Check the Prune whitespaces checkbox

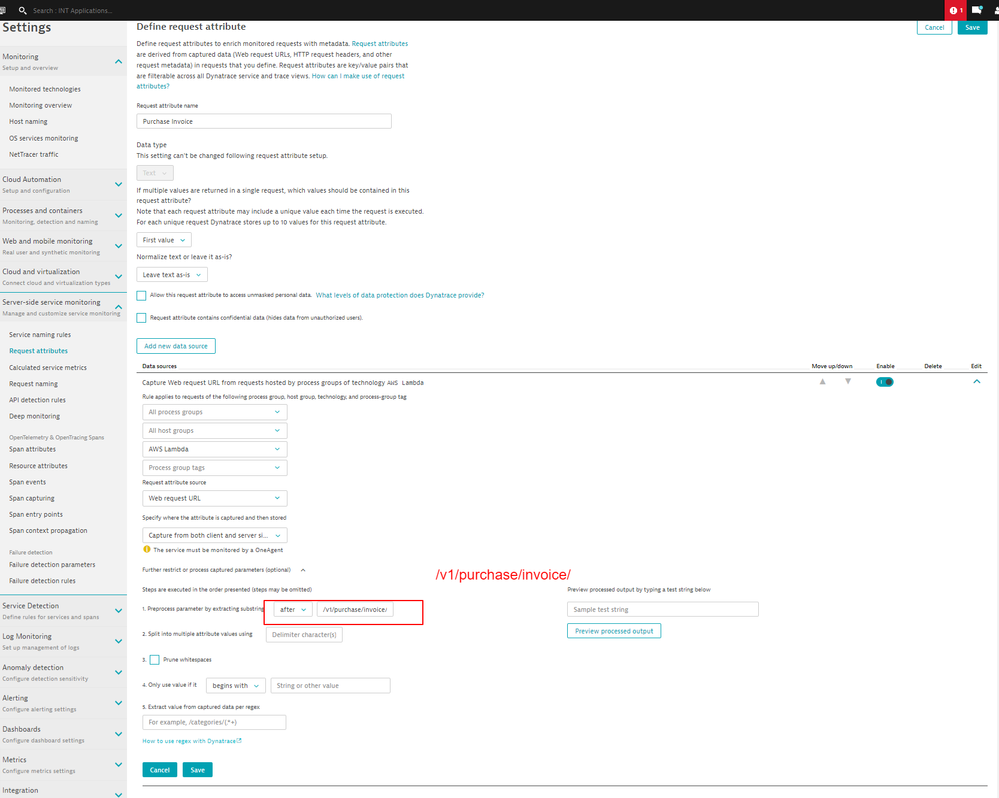pos(155,660)
